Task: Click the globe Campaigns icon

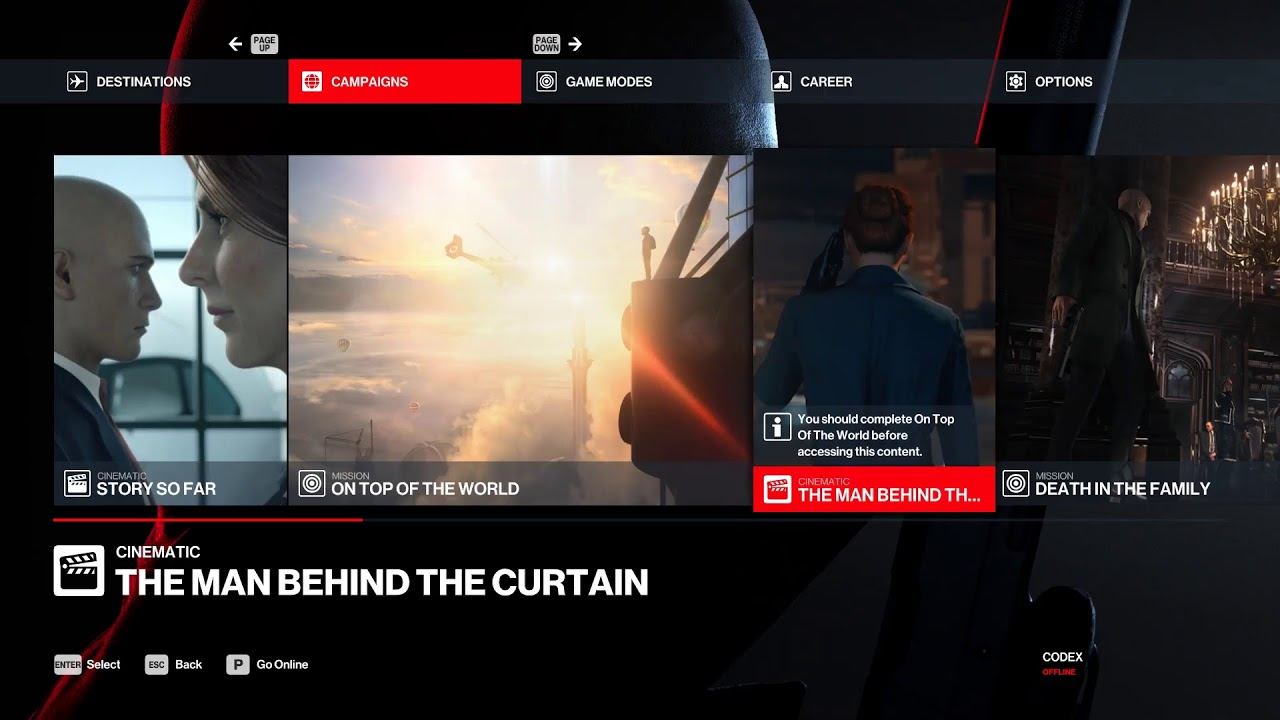Action: coord(312,82)
